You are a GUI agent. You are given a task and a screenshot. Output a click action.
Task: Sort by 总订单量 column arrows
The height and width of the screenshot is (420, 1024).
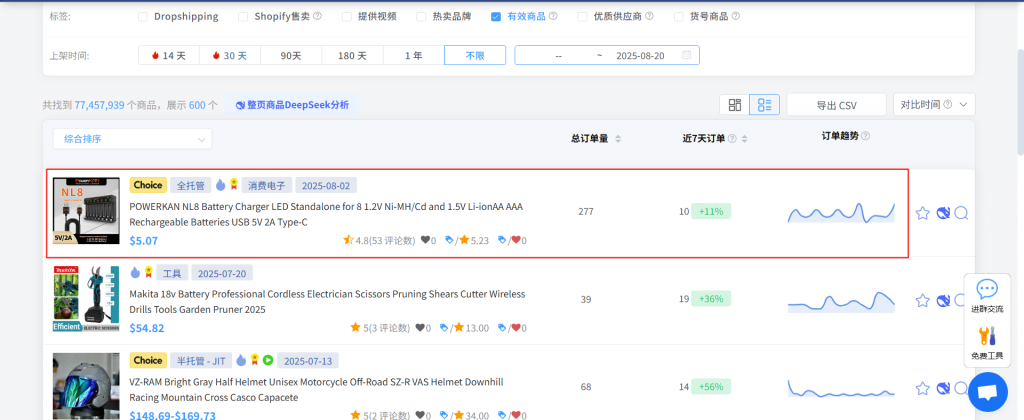pyautogui.click(x=618, y=139)
